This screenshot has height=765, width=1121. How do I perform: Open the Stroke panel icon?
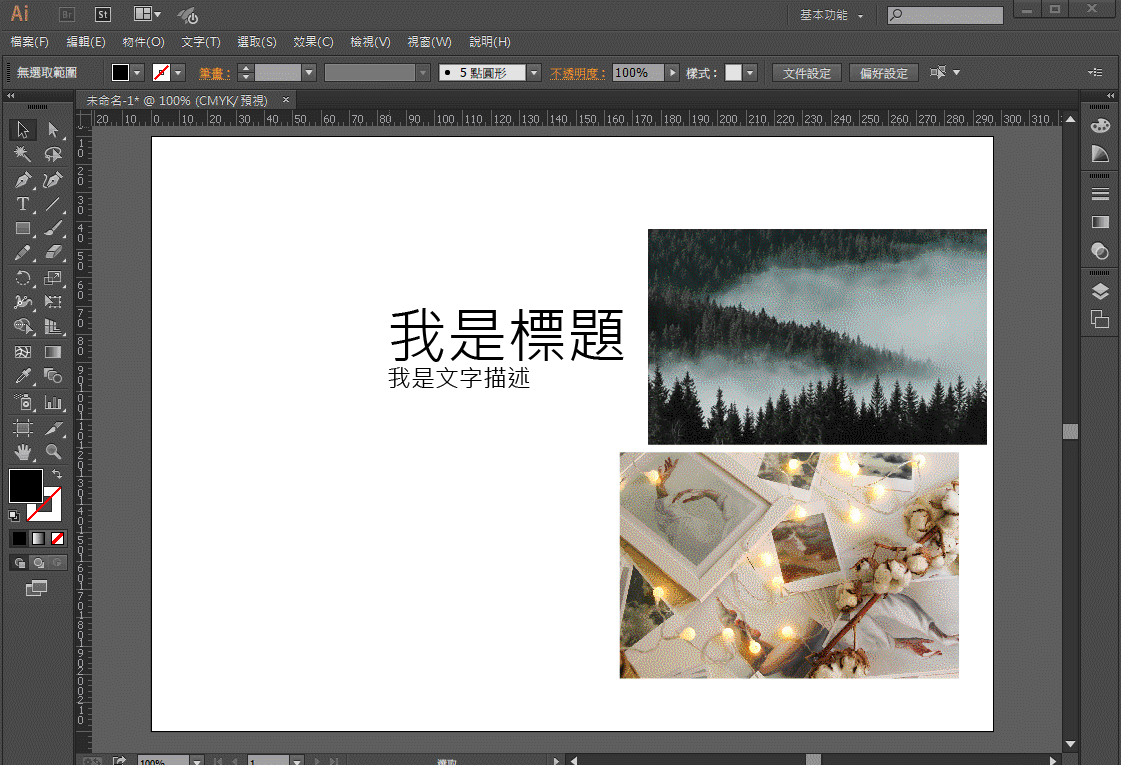(x=1100, y=194)
